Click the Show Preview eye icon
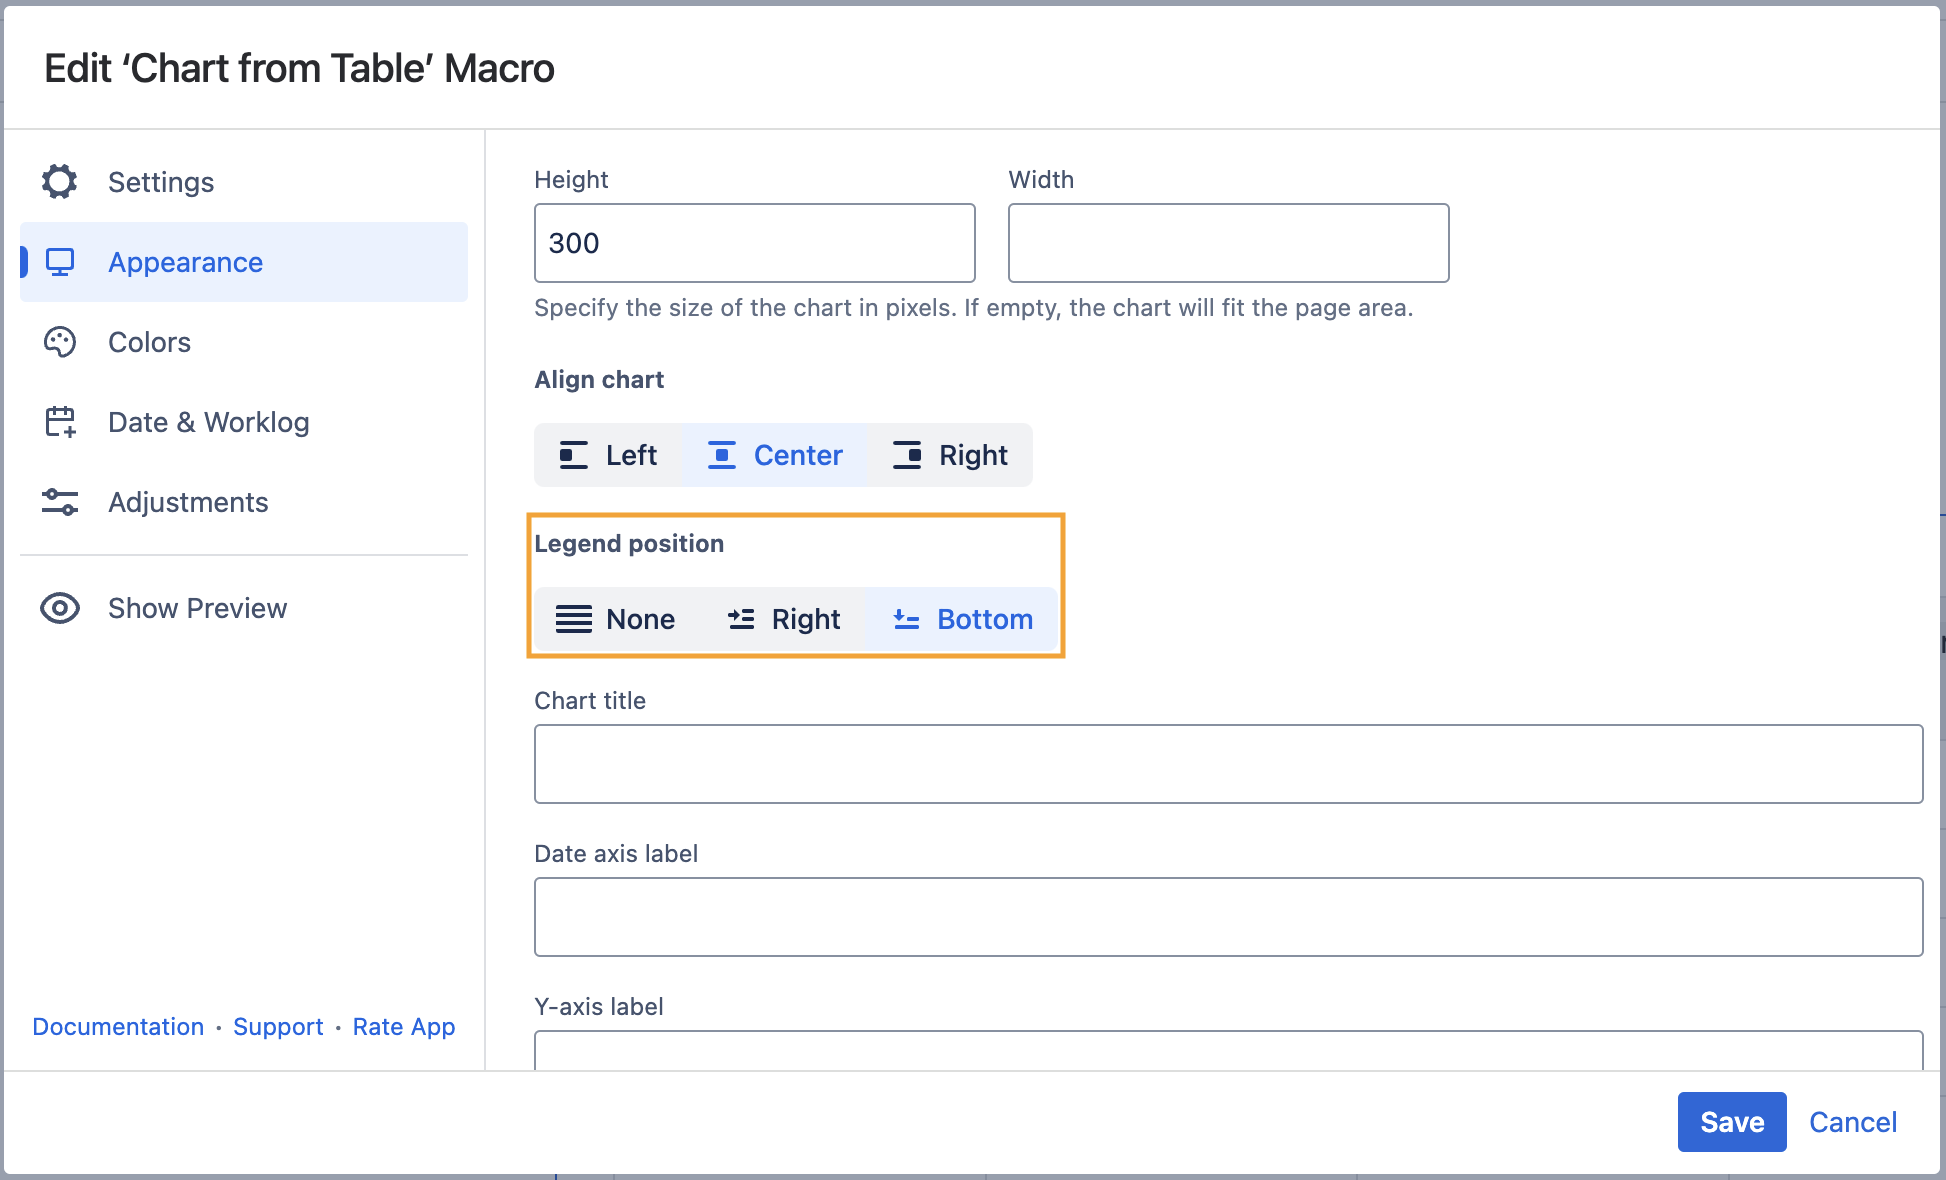The height and width of the screenshot is (1180, 1946). point(60,608)
